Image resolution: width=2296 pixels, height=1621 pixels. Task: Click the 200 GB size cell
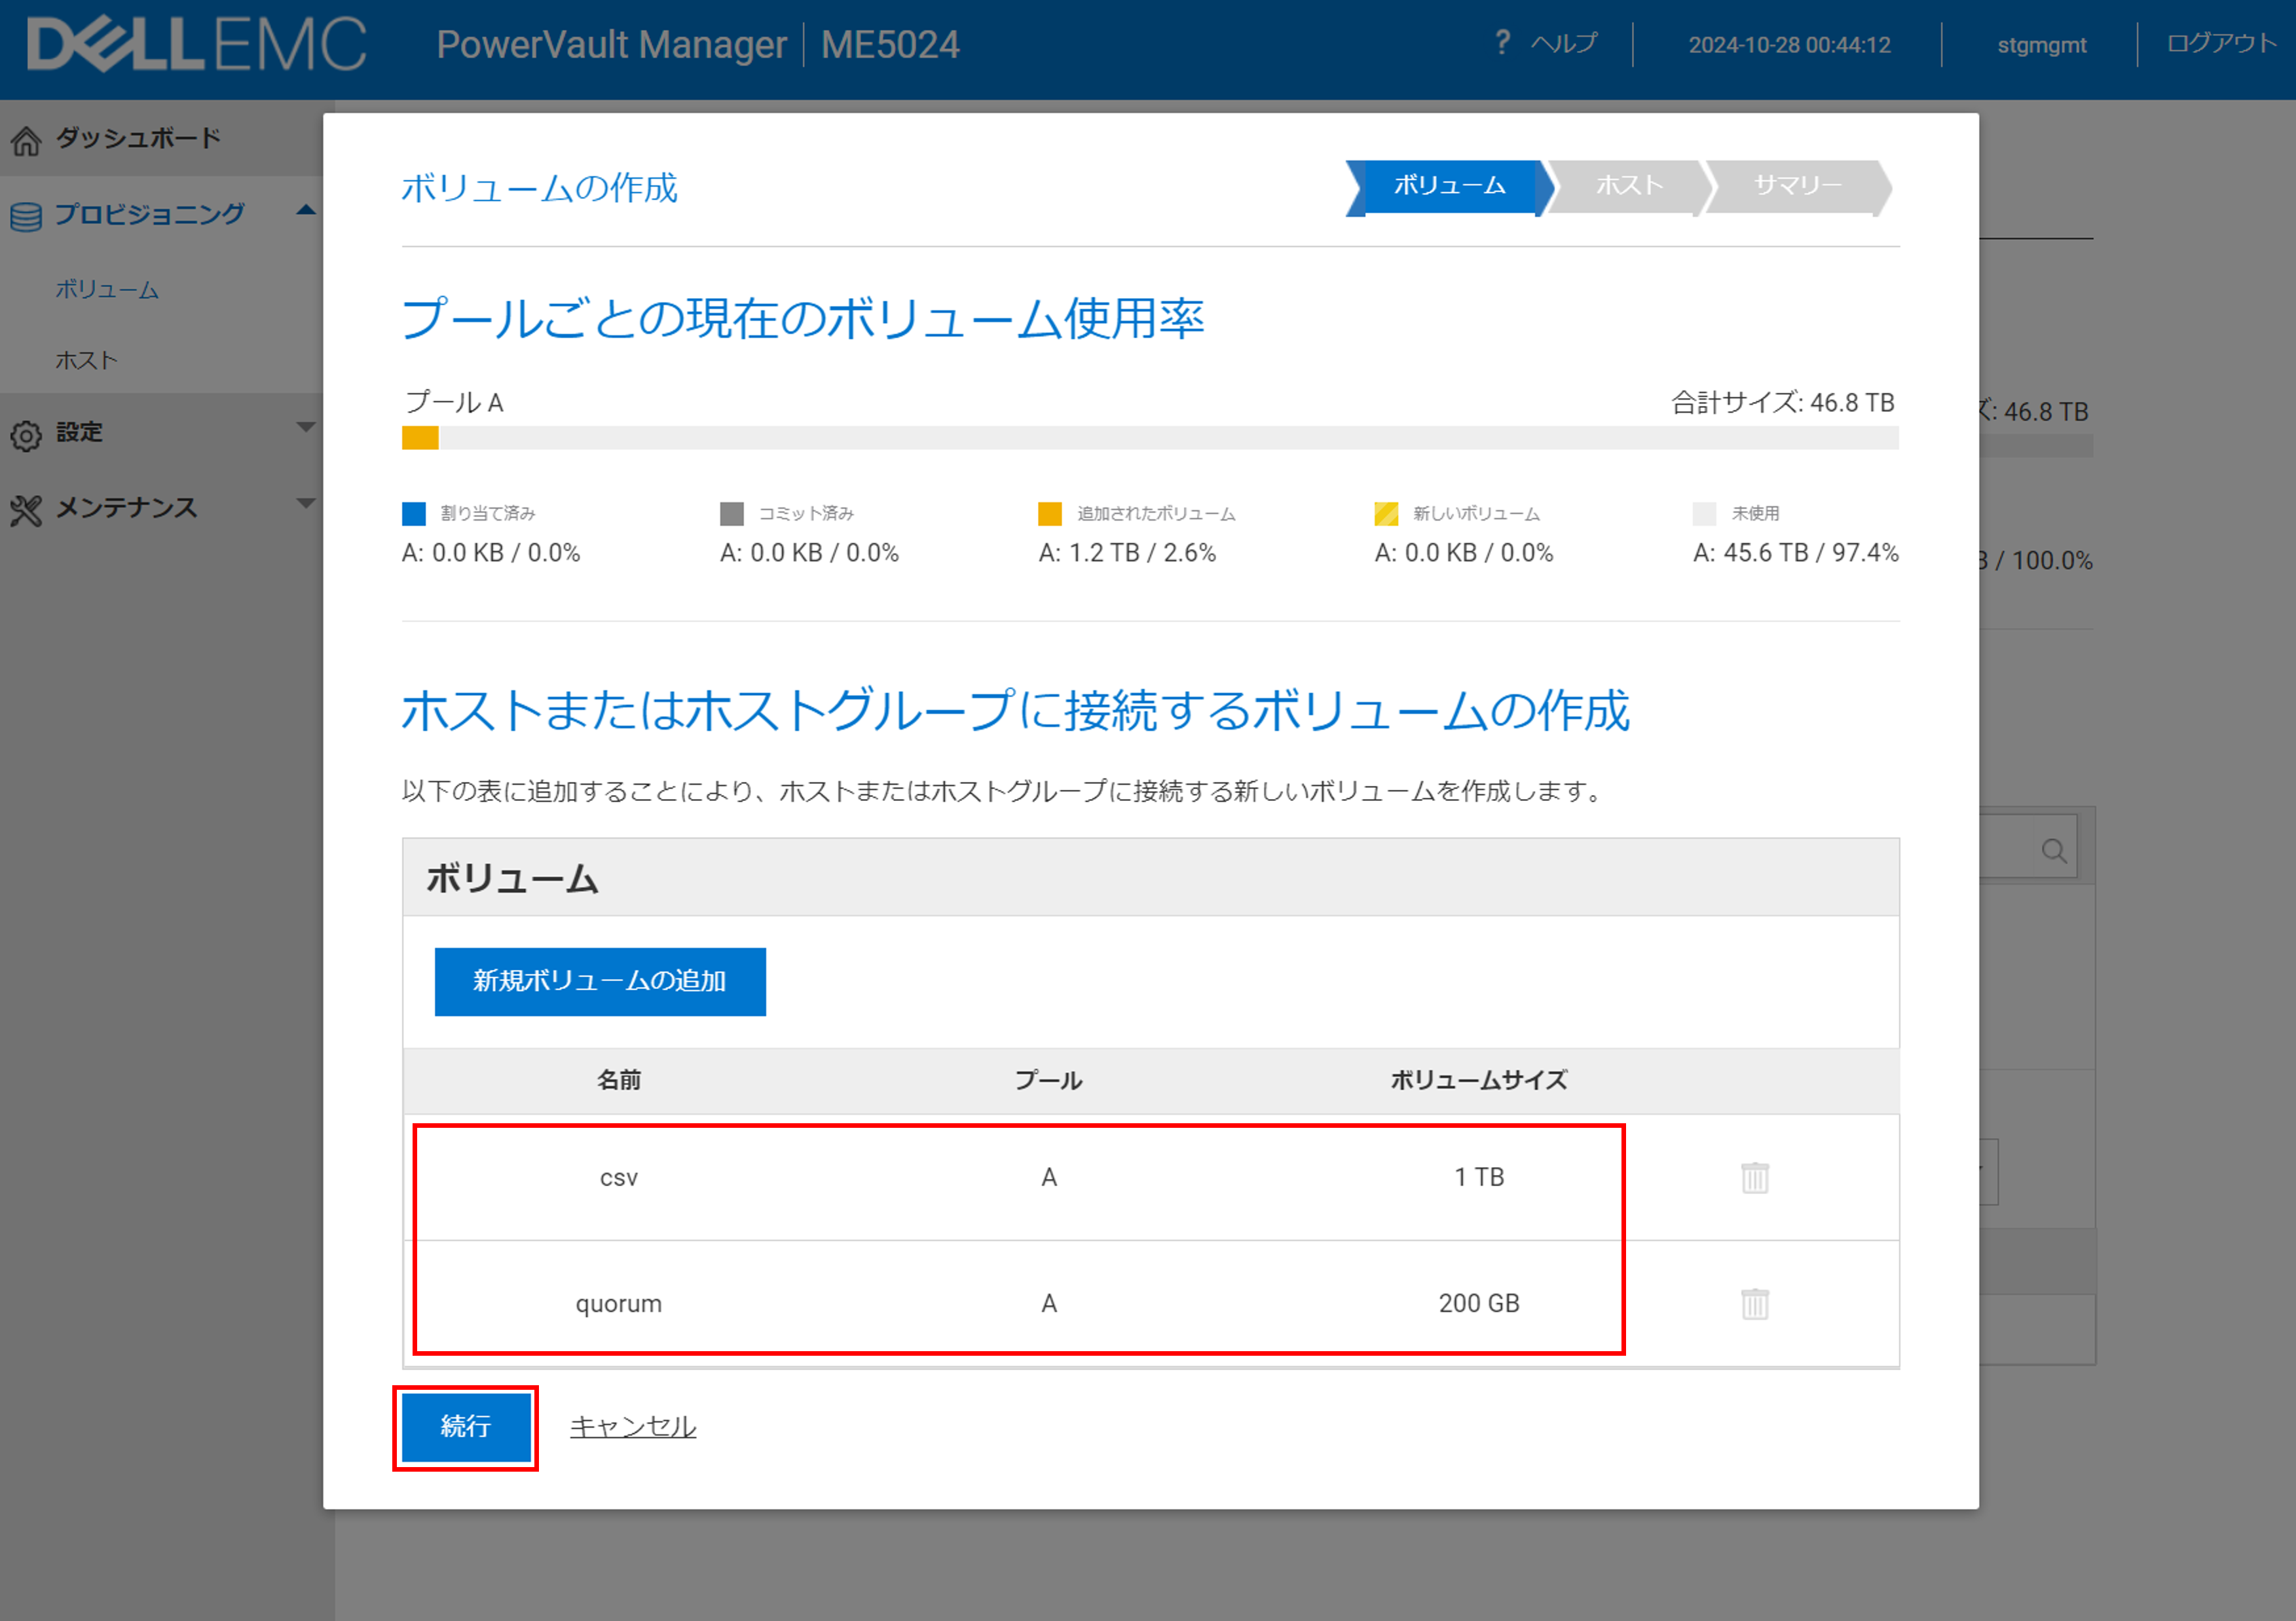click(1479, 1303)
